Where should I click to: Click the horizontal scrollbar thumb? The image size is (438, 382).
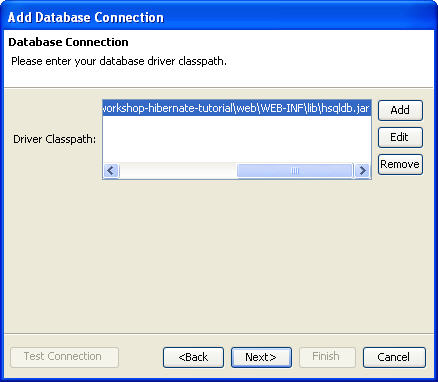(295, 171)
